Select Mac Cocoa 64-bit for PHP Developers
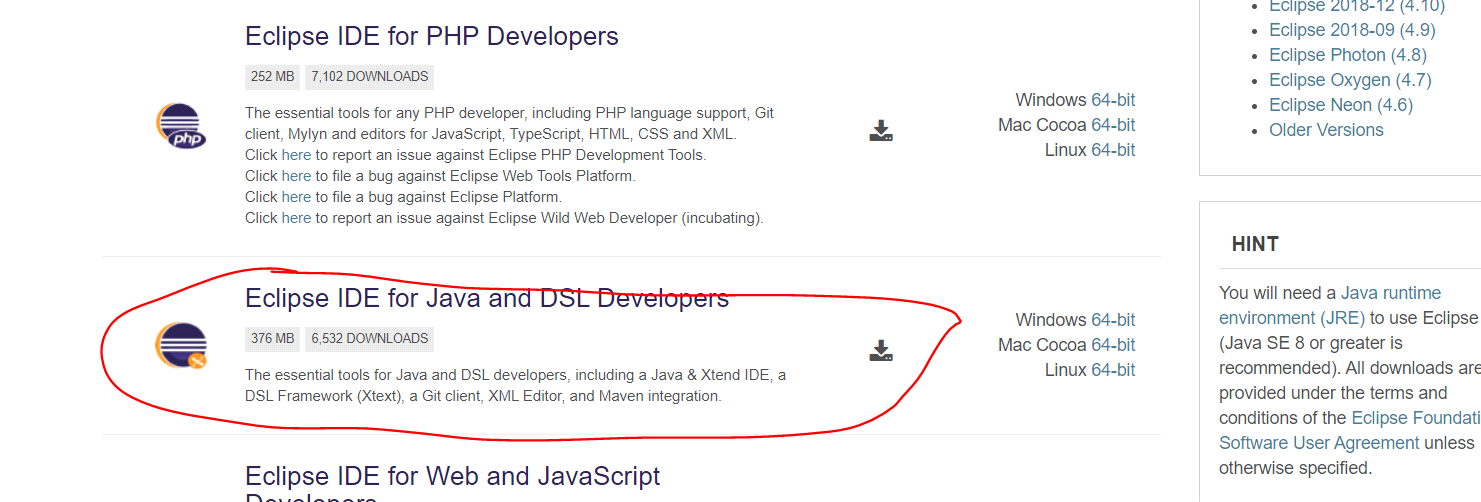This screenshot has width=1481, height=502. click(x=1113, y=125)
